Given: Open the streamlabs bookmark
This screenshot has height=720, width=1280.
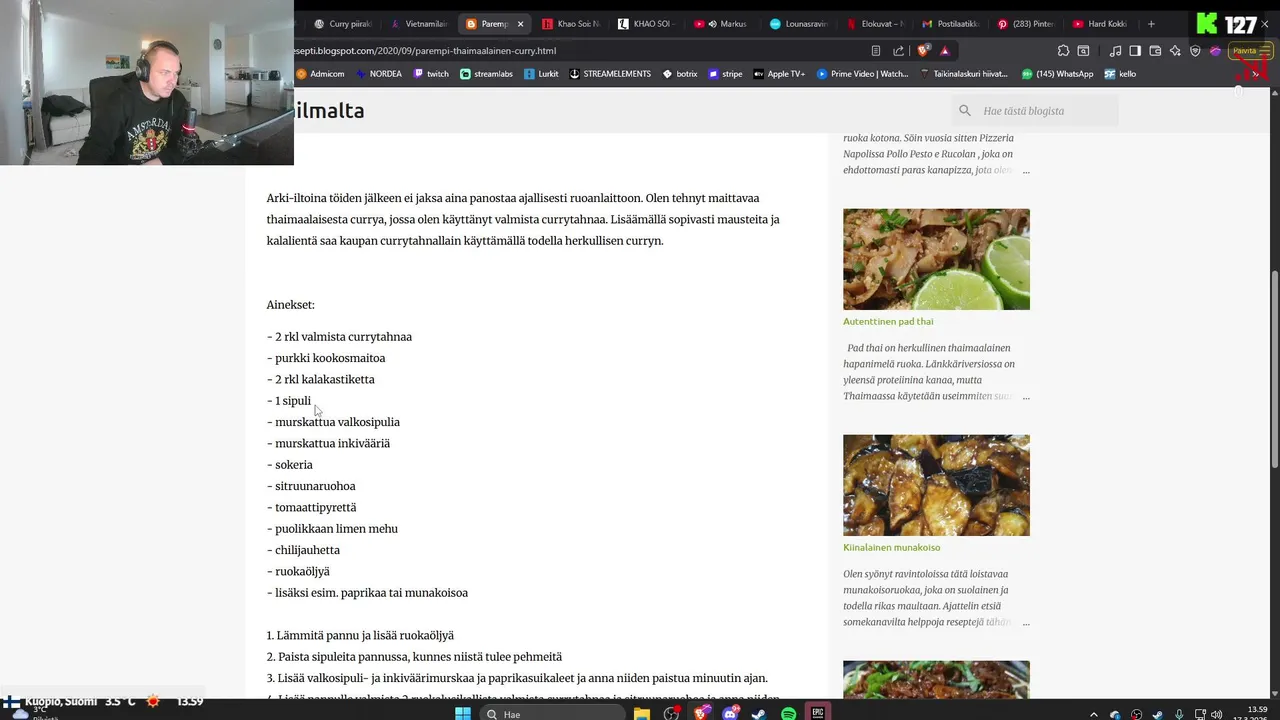Looking at the screenshot, I should [x=487, y=74].
